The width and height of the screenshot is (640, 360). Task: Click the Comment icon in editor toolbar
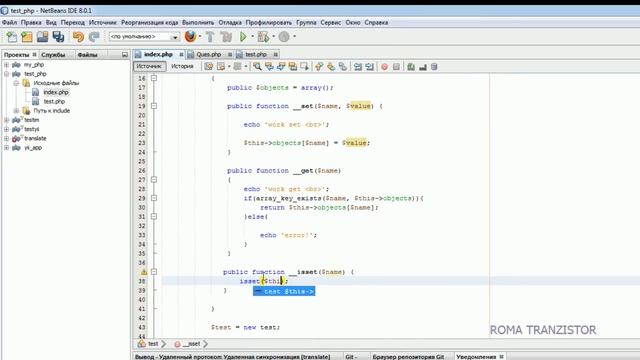pos(411,67)
